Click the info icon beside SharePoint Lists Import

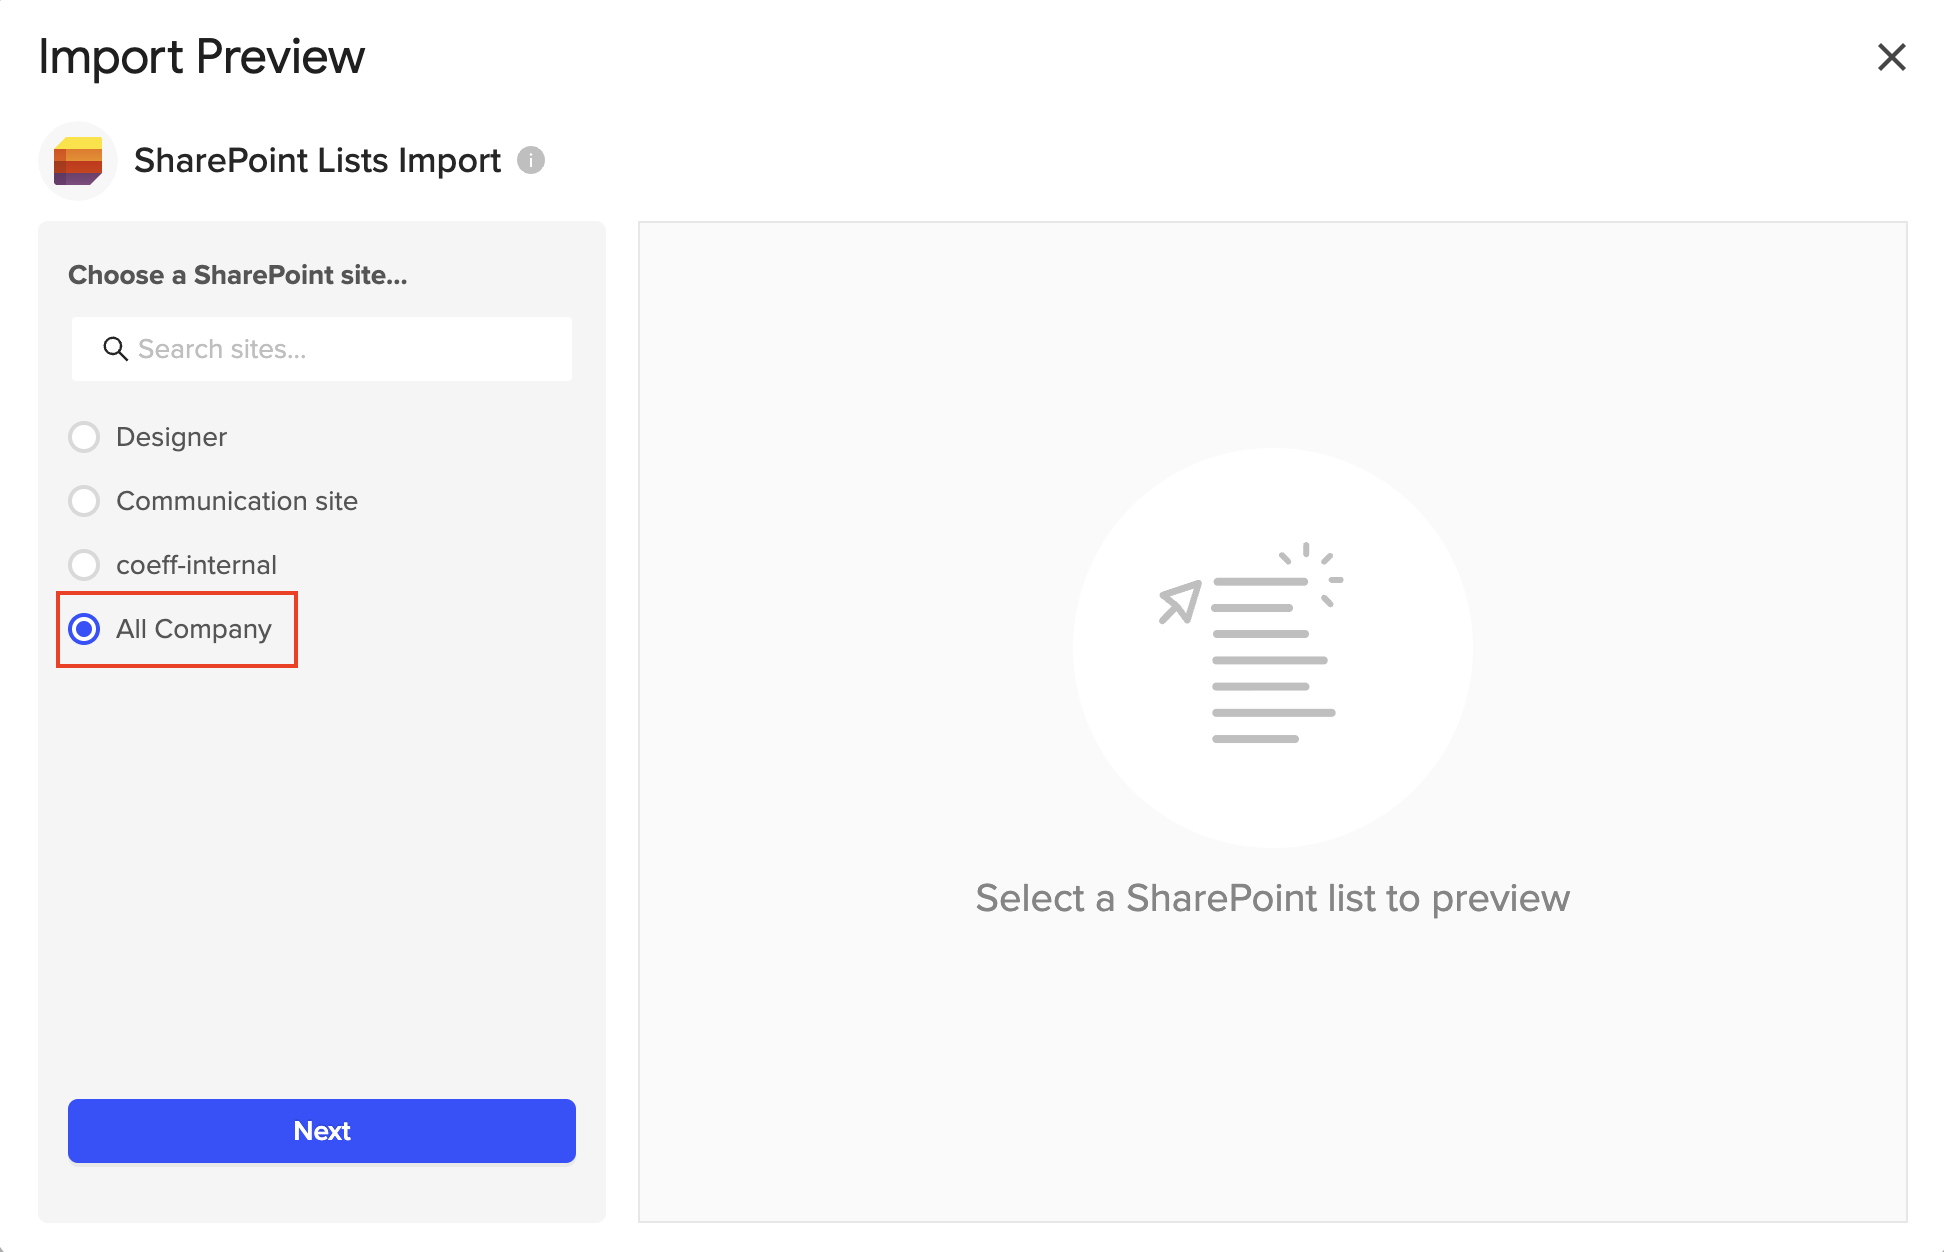531,160
